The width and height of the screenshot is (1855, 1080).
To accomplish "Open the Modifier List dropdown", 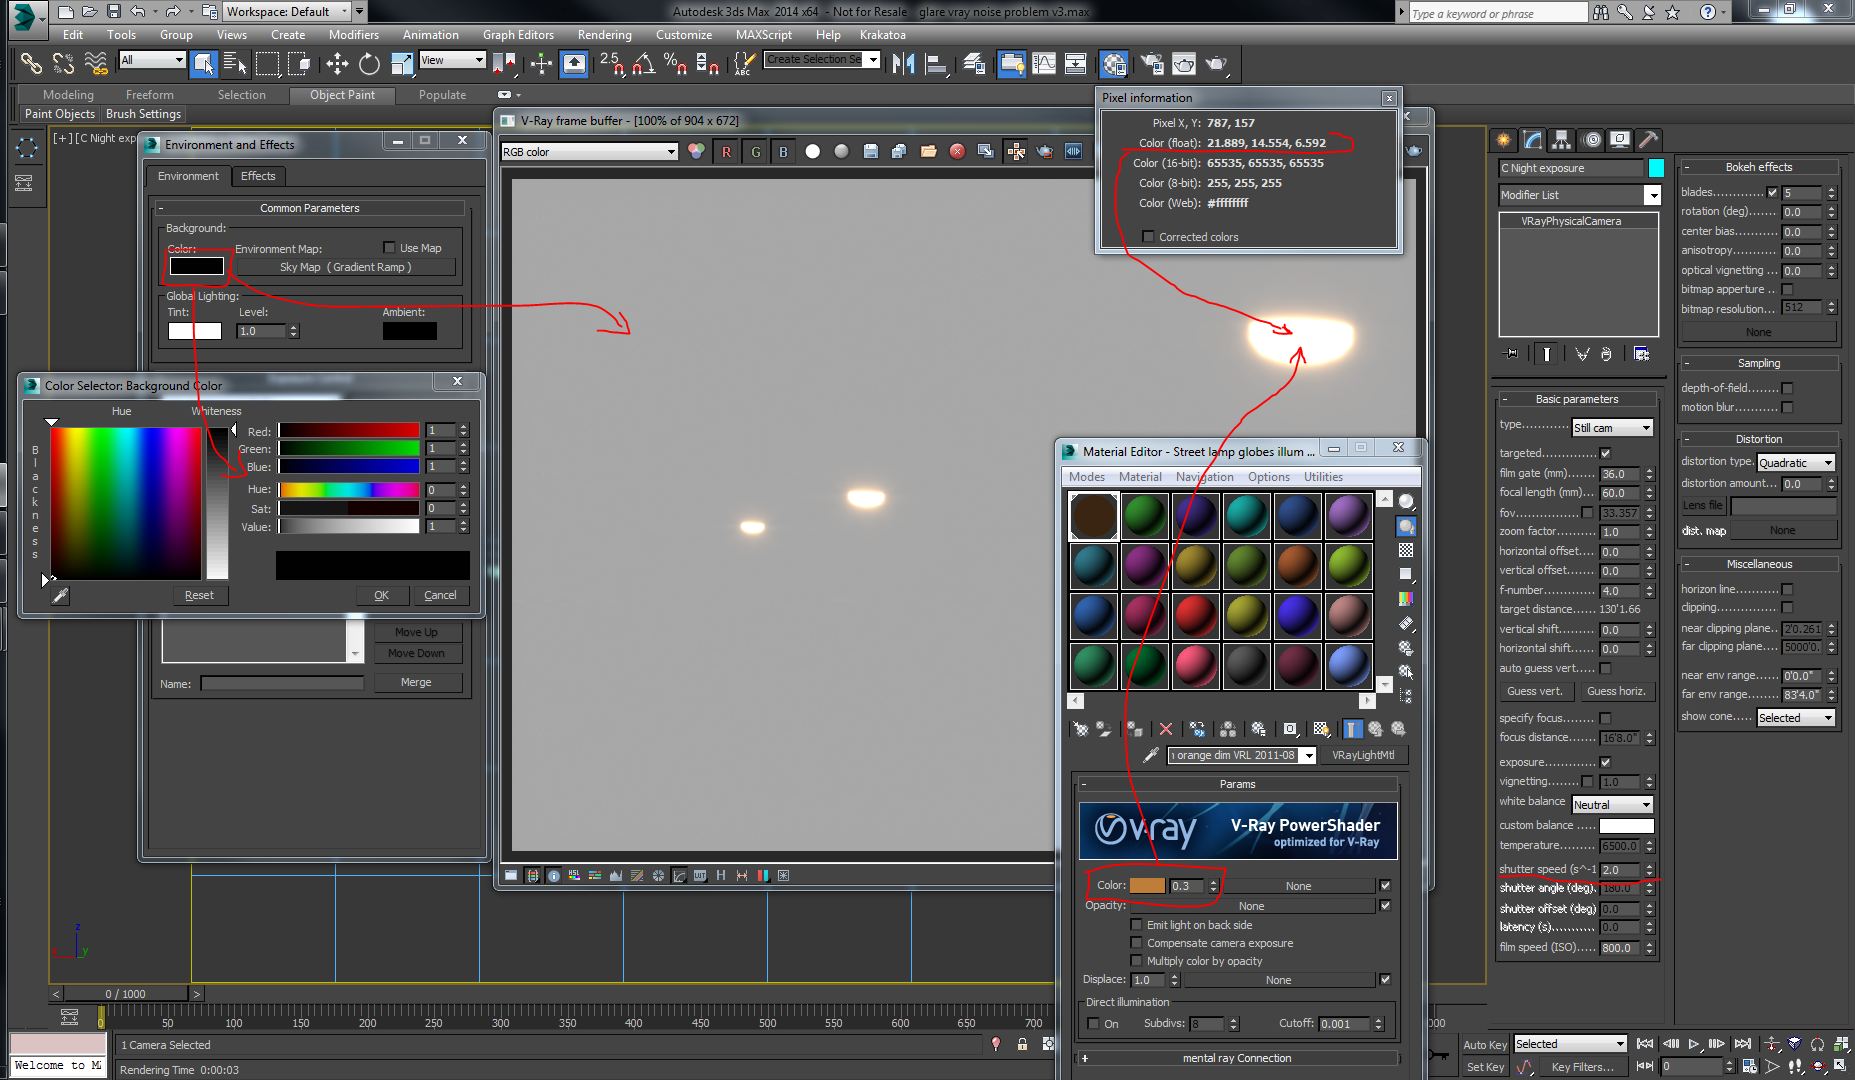I will (x=1578, y=195).
